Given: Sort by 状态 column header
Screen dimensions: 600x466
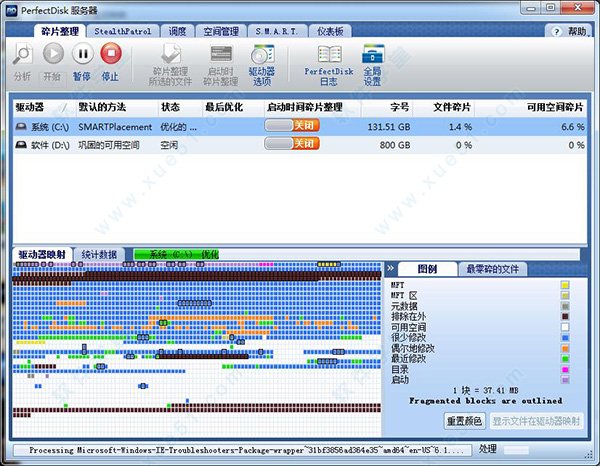Looking at the screenshot, I should coord(180,107).
